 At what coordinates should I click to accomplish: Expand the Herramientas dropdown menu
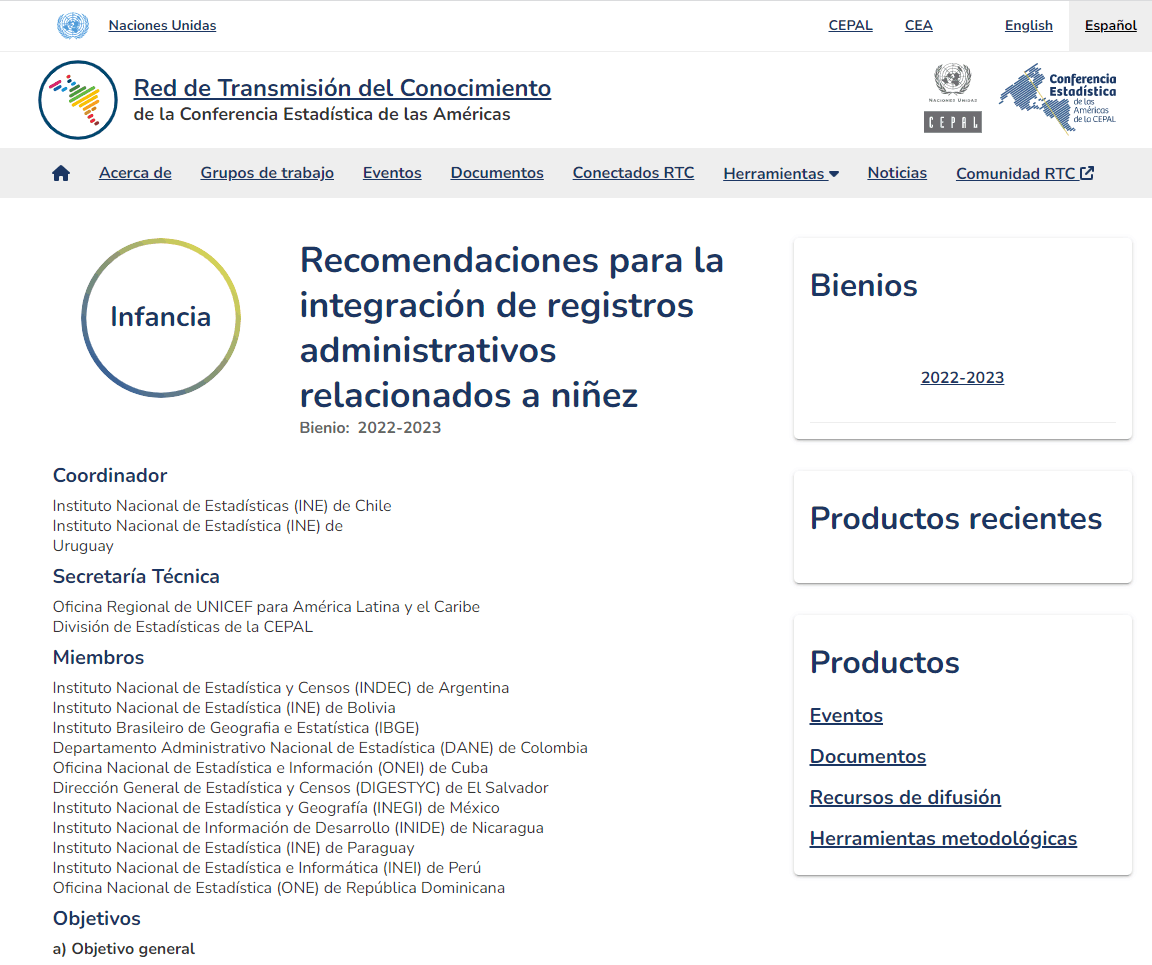coord(781,173)
